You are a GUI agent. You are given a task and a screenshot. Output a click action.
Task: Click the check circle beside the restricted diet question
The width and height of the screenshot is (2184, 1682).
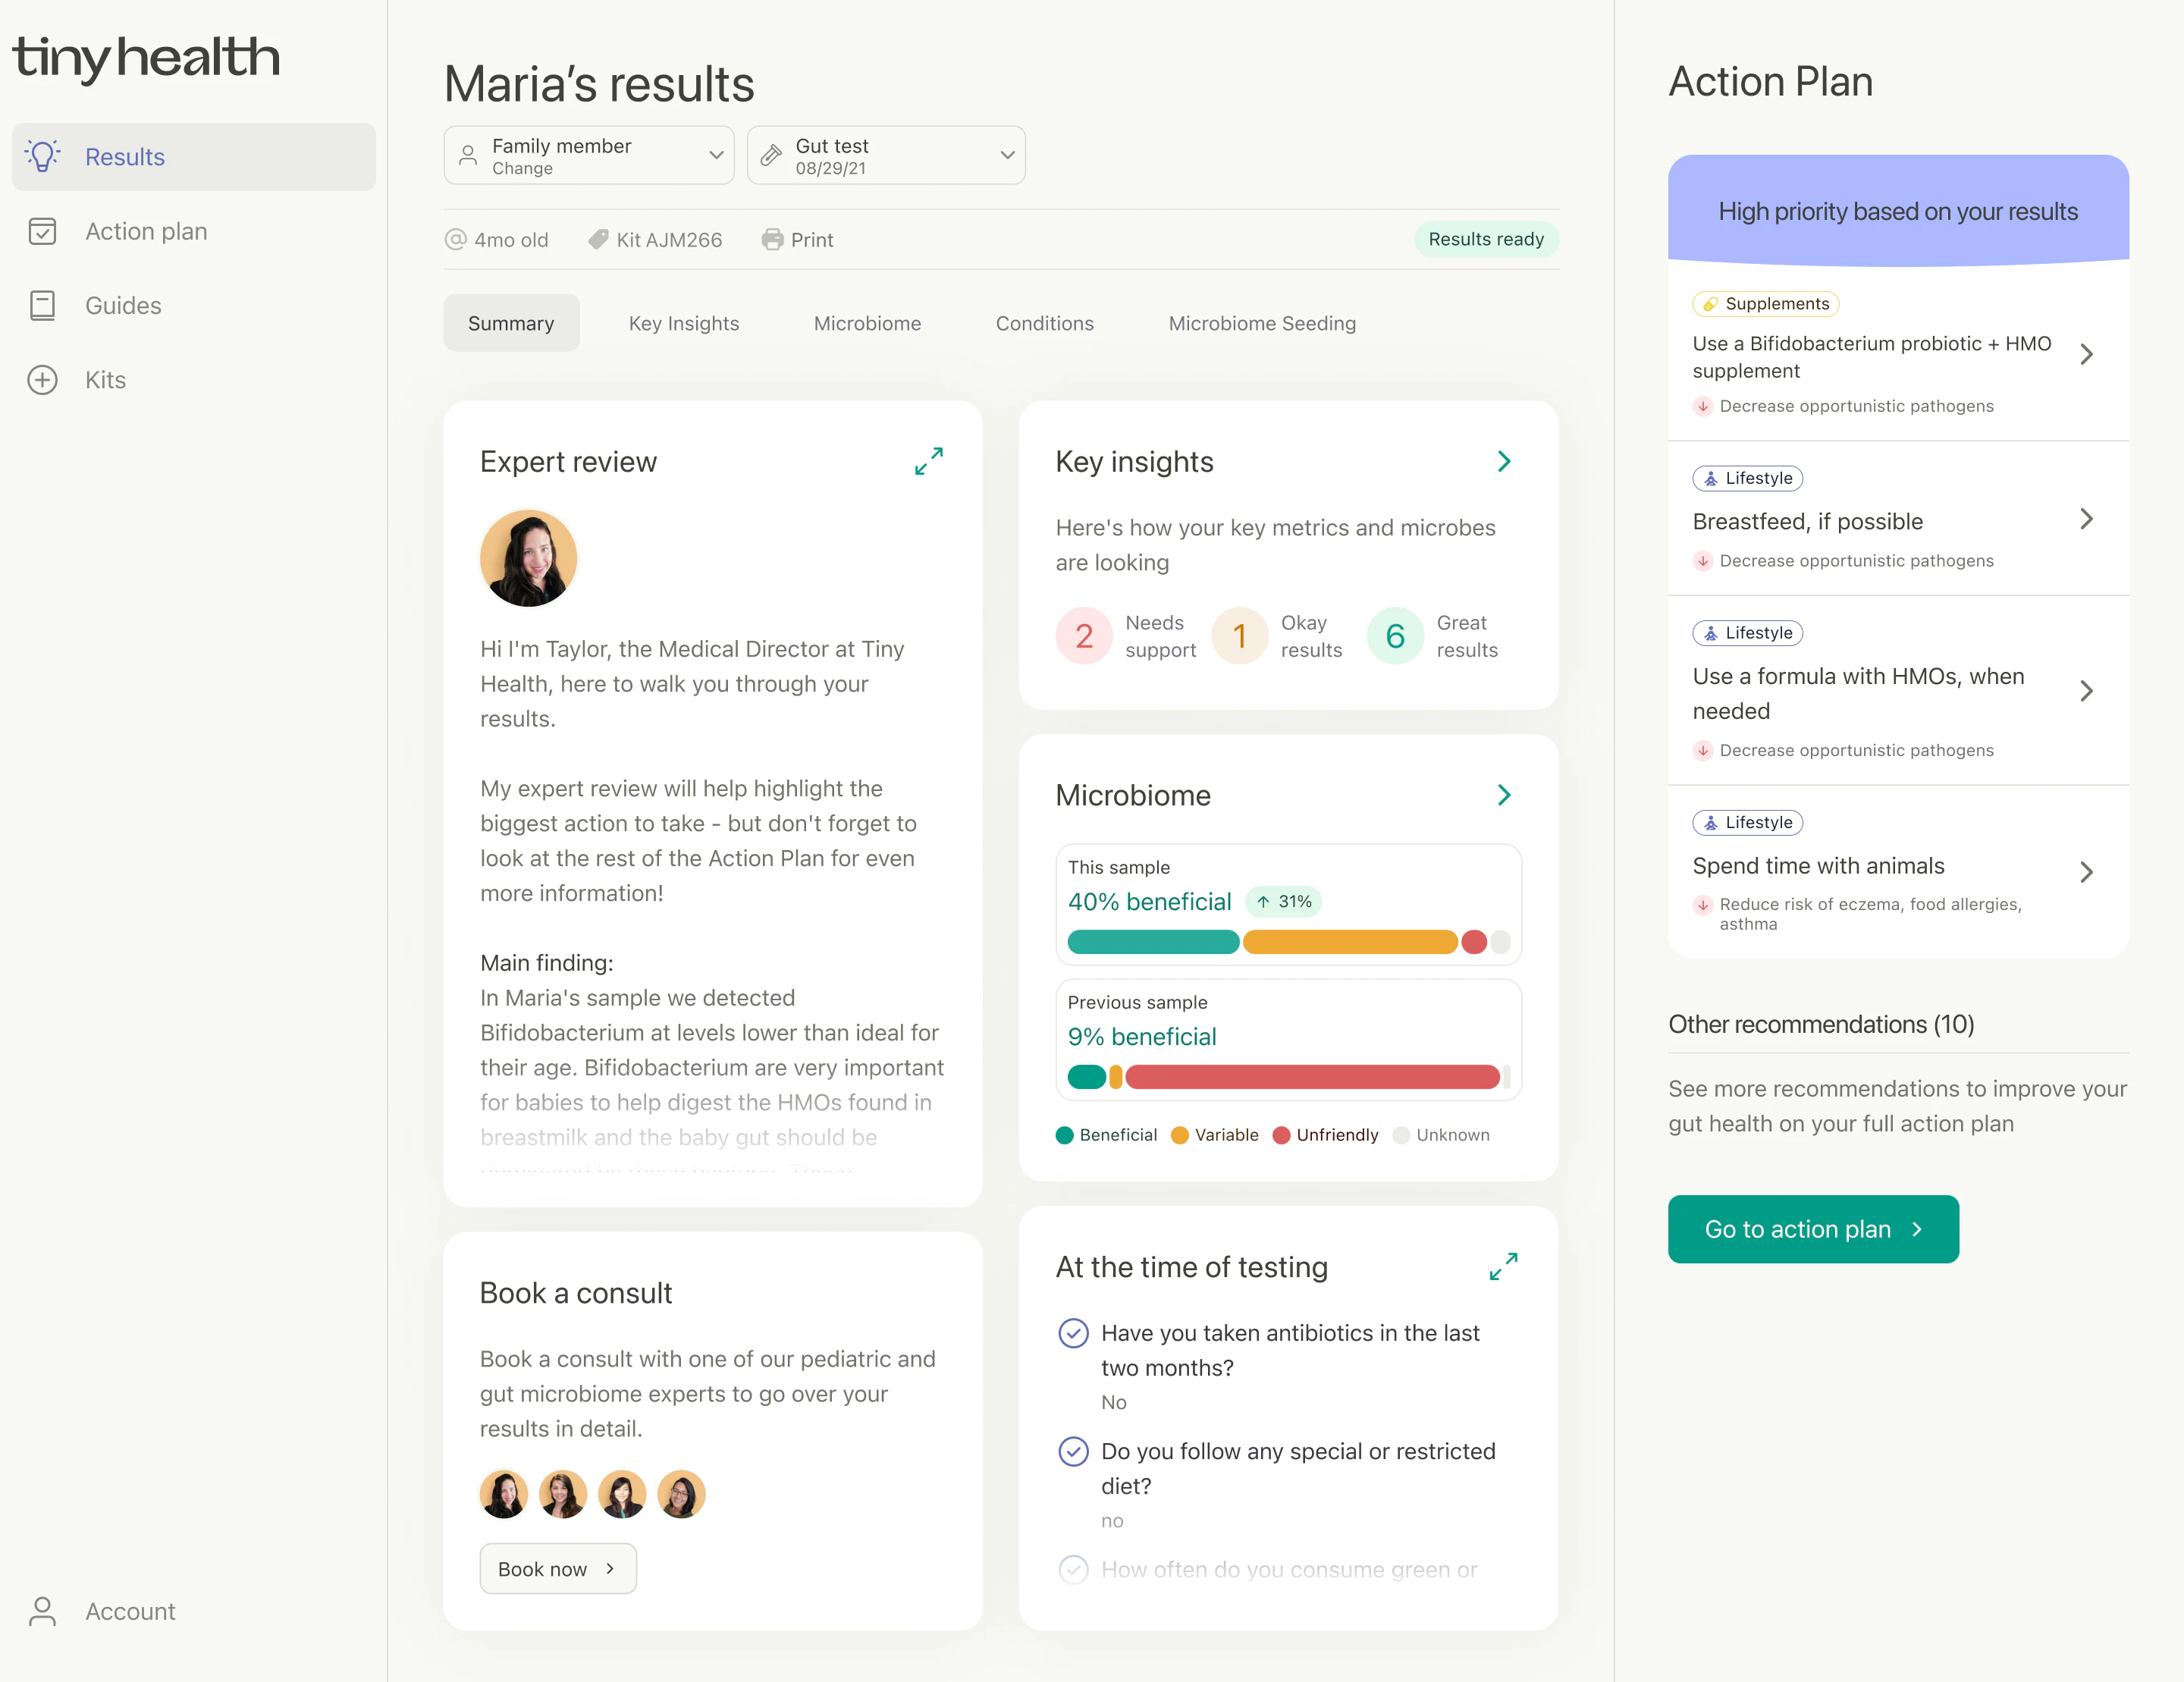pos(1073,1451)
